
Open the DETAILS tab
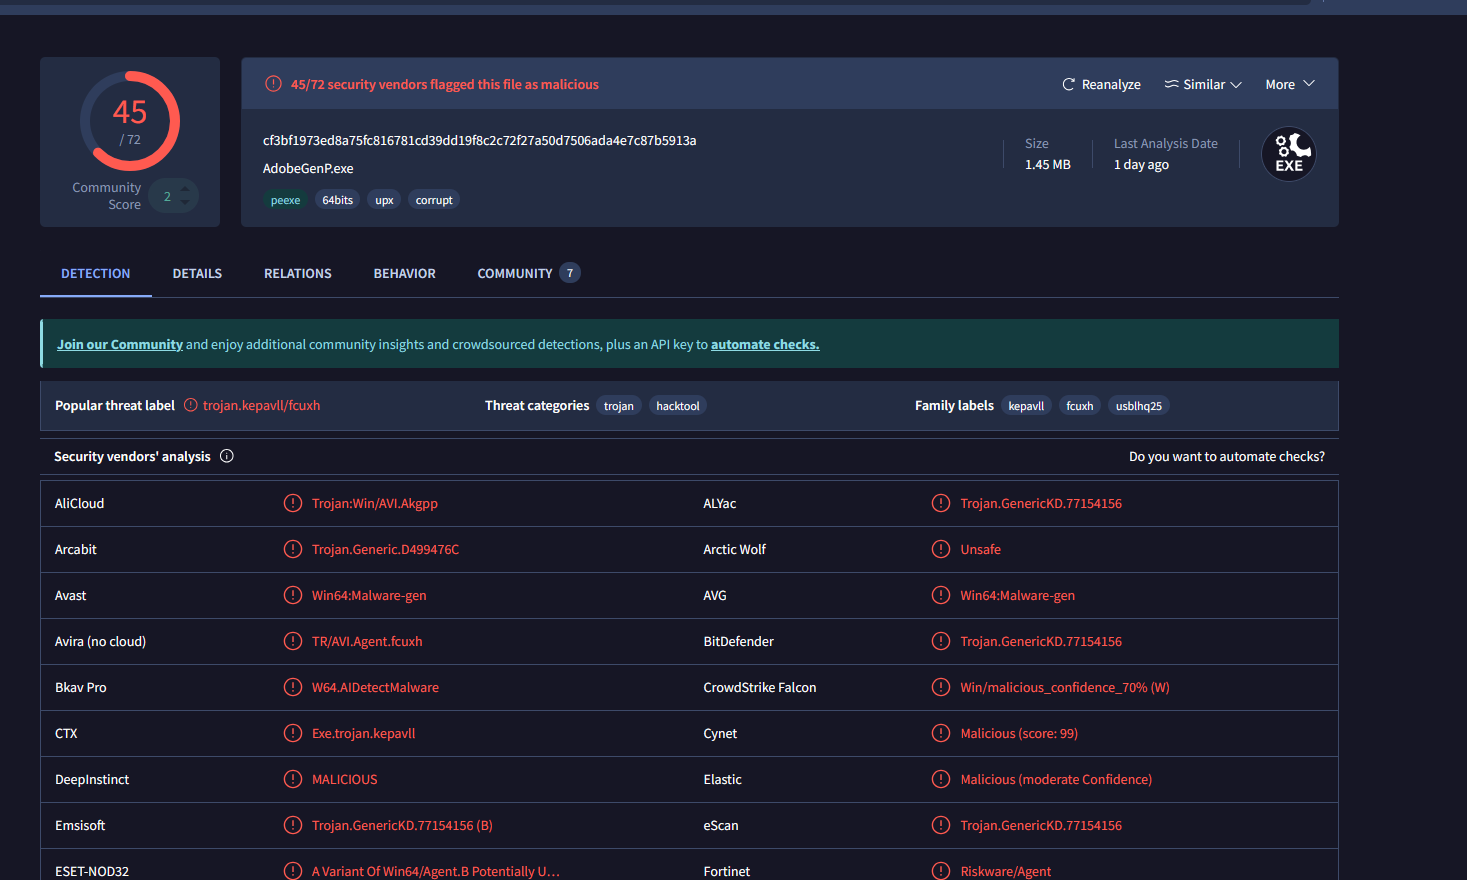197,273
